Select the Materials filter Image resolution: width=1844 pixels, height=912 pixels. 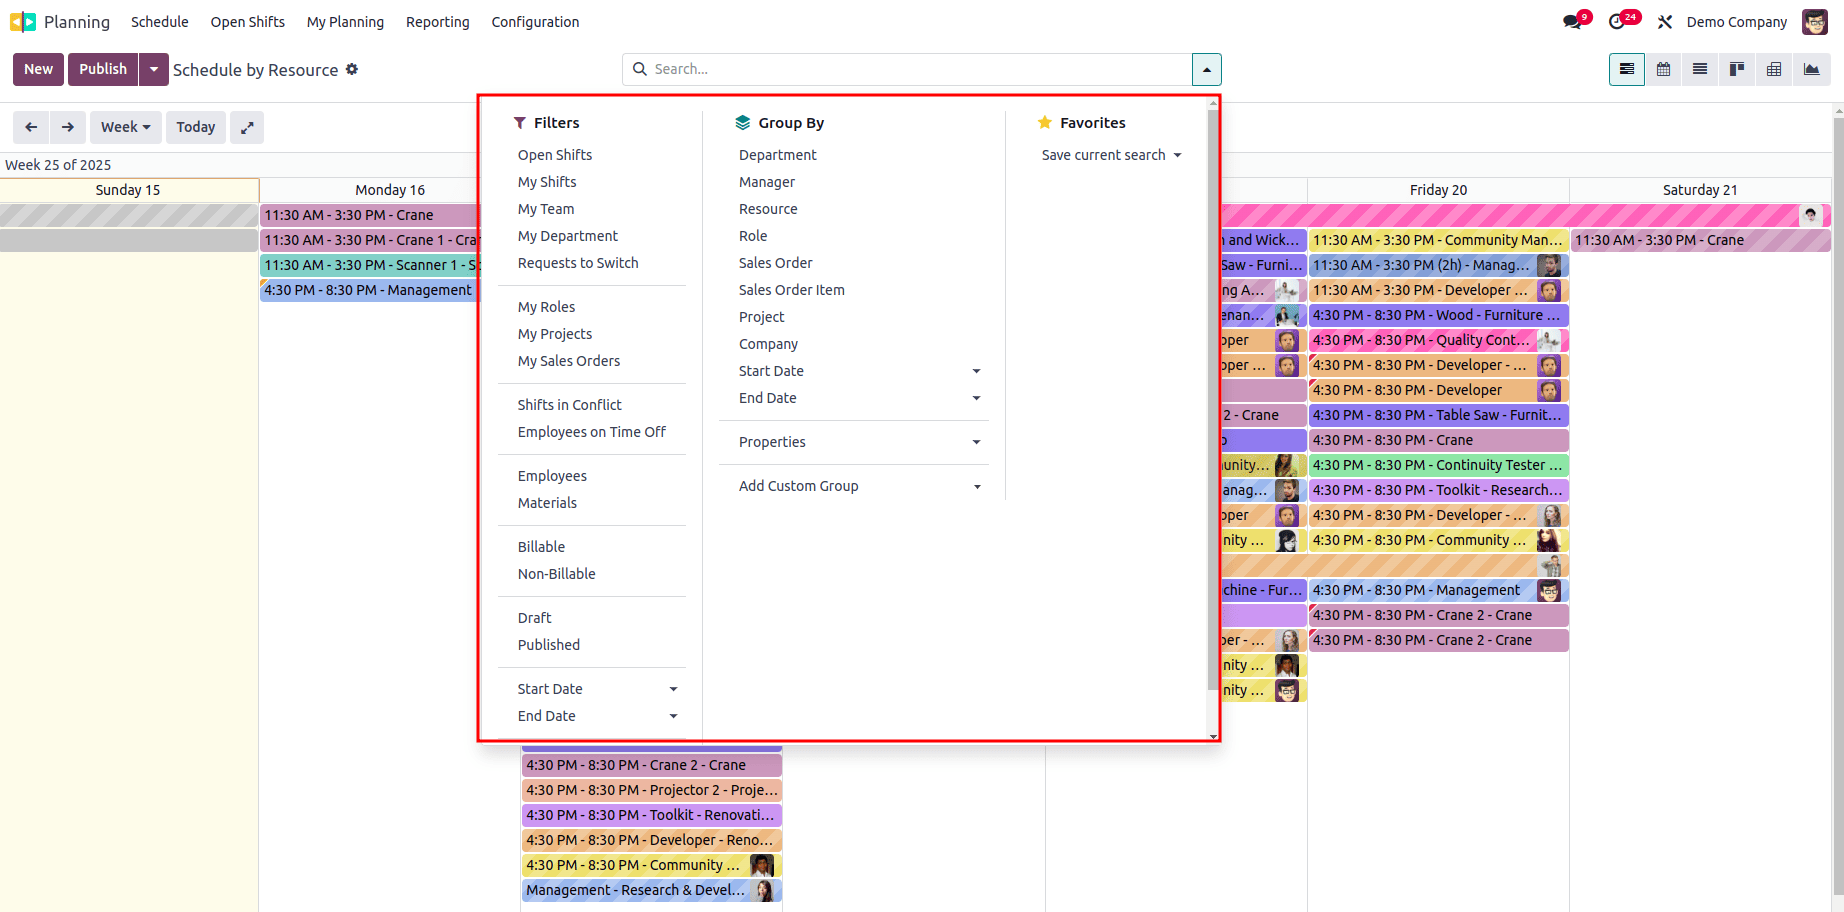547,503
